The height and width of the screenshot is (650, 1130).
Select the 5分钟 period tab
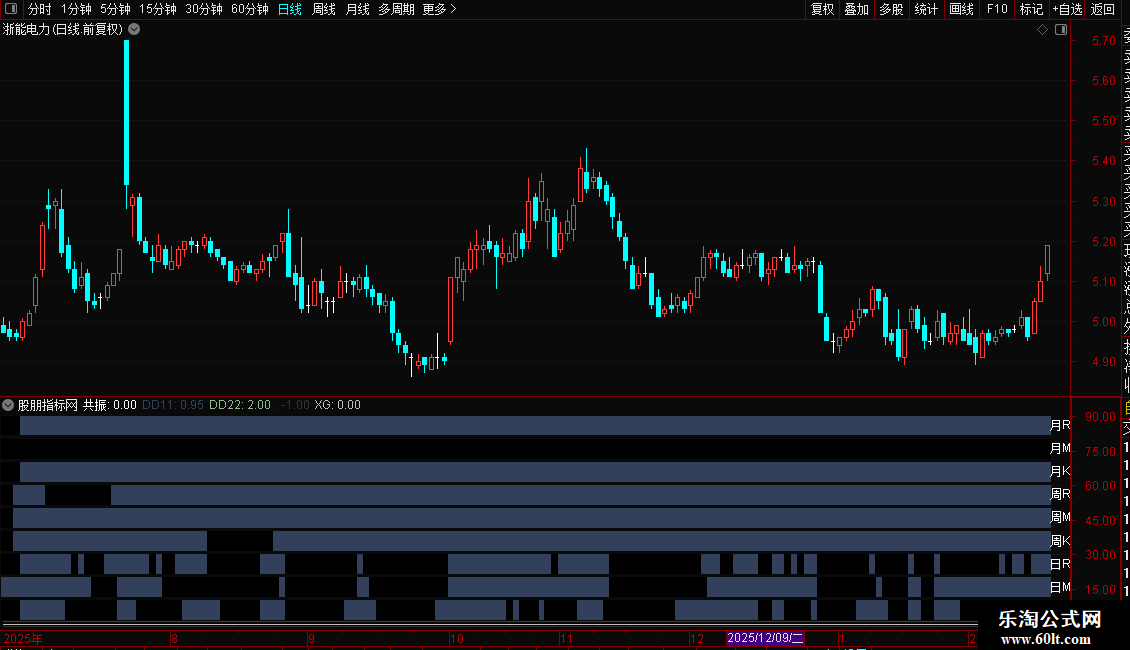[x=115, y=9]
